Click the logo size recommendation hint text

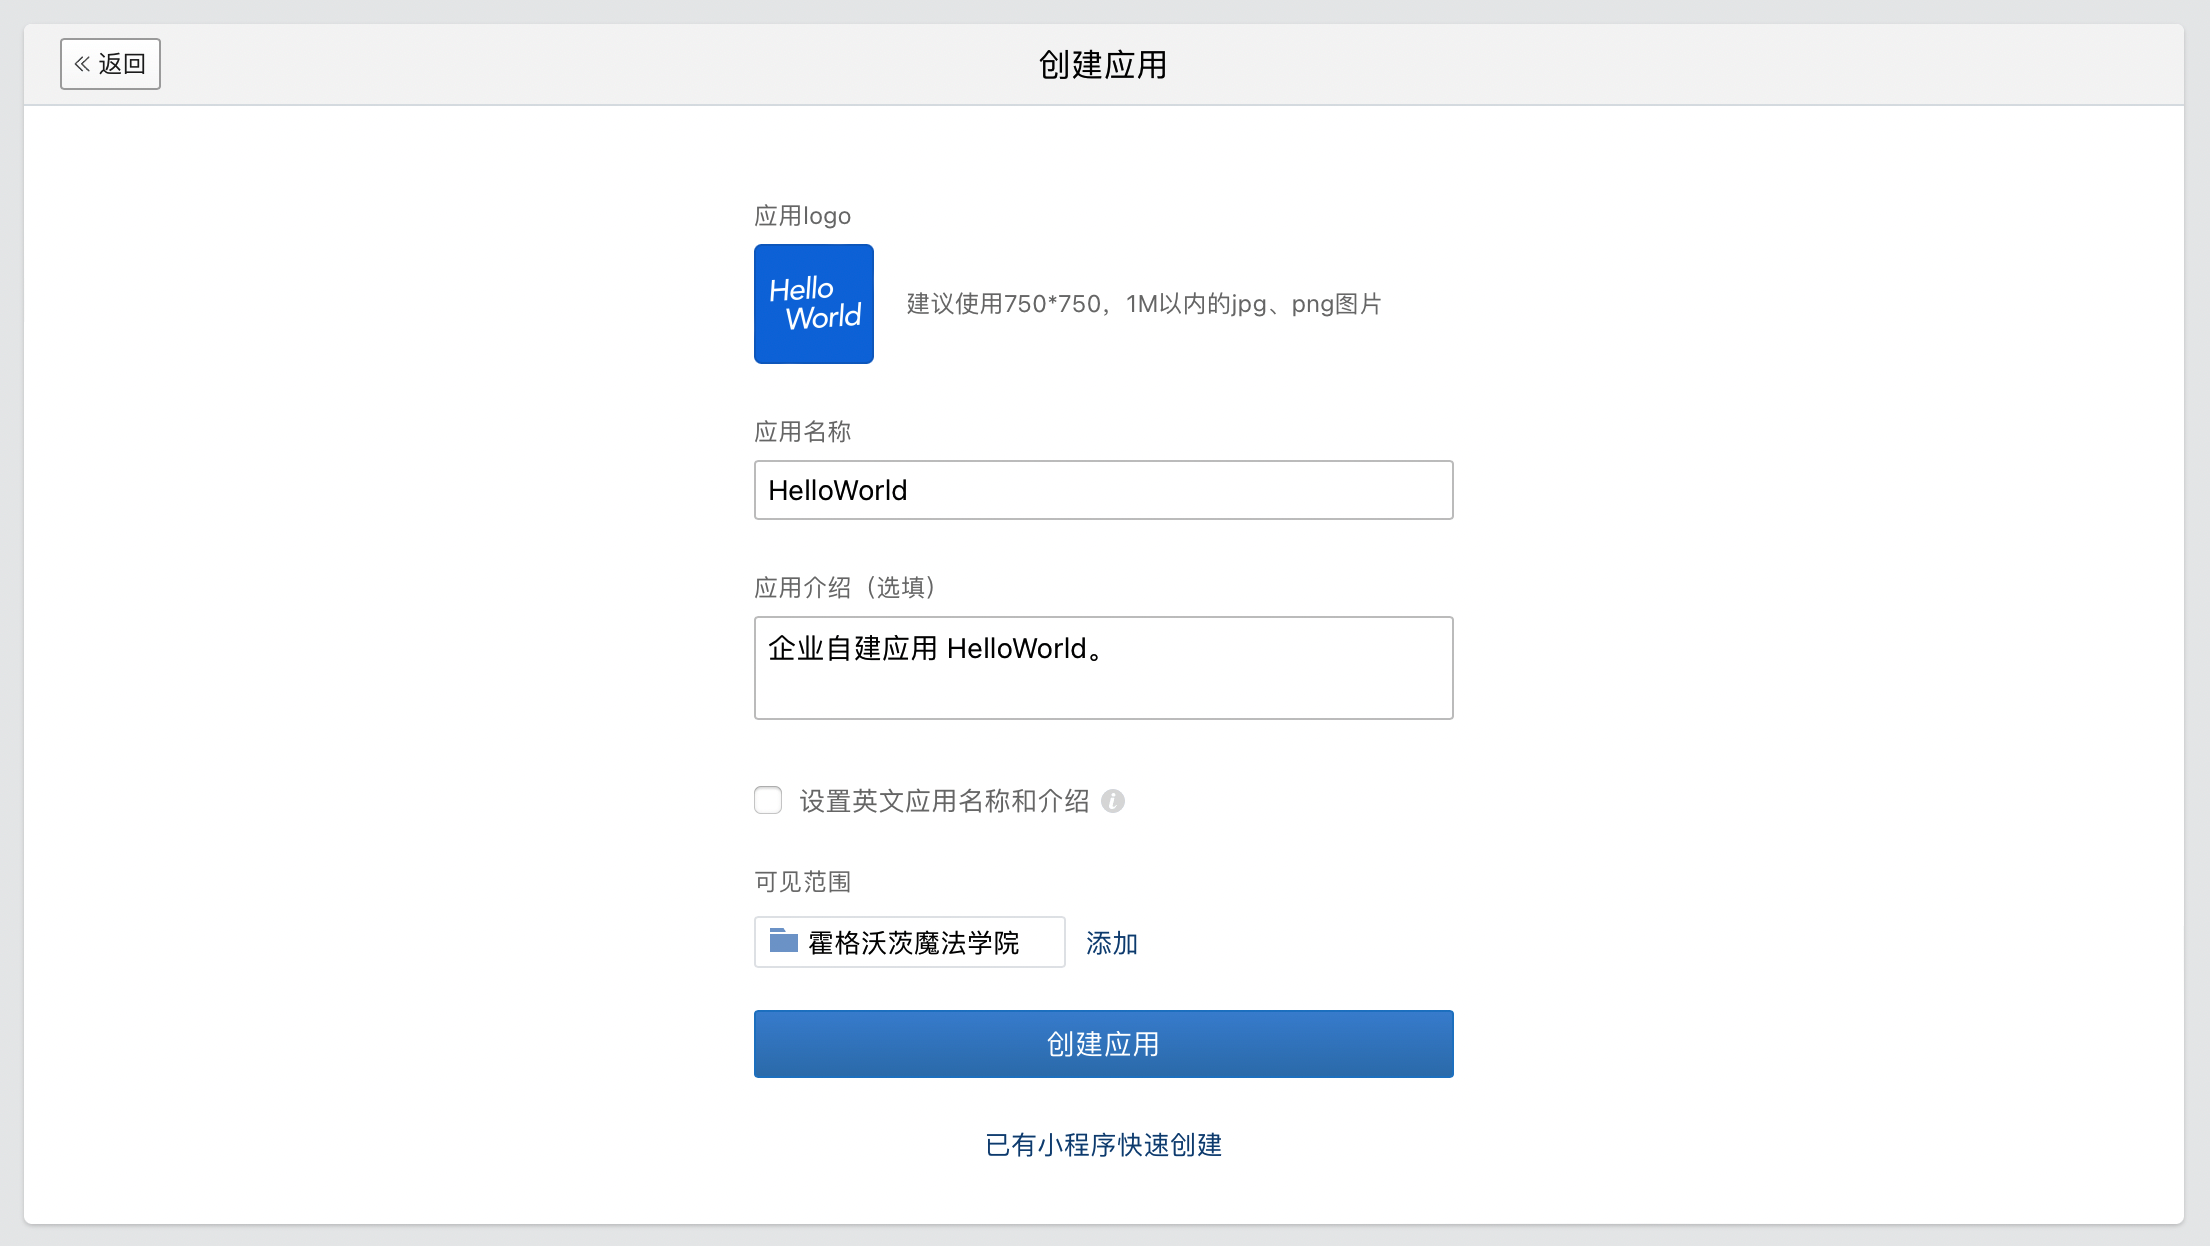click(1143, 304)
